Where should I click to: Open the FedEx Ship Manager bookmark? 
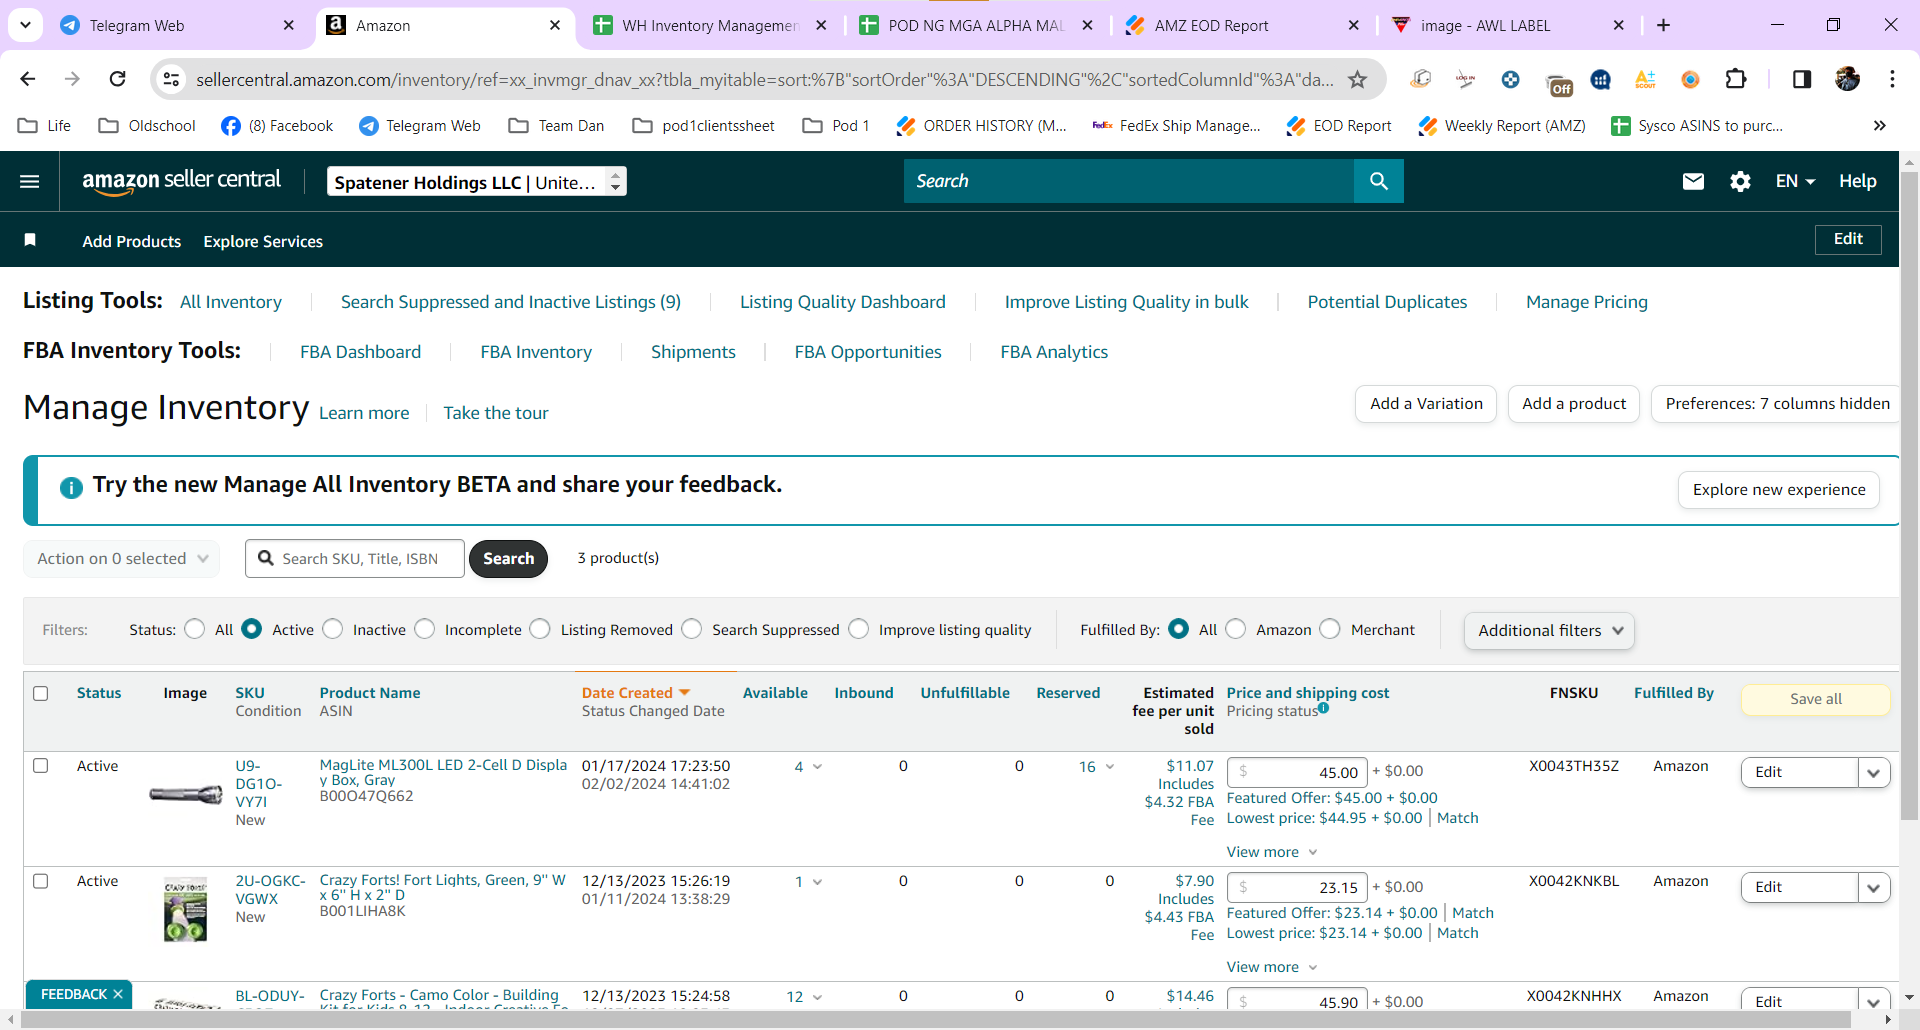click(1176, 125)
